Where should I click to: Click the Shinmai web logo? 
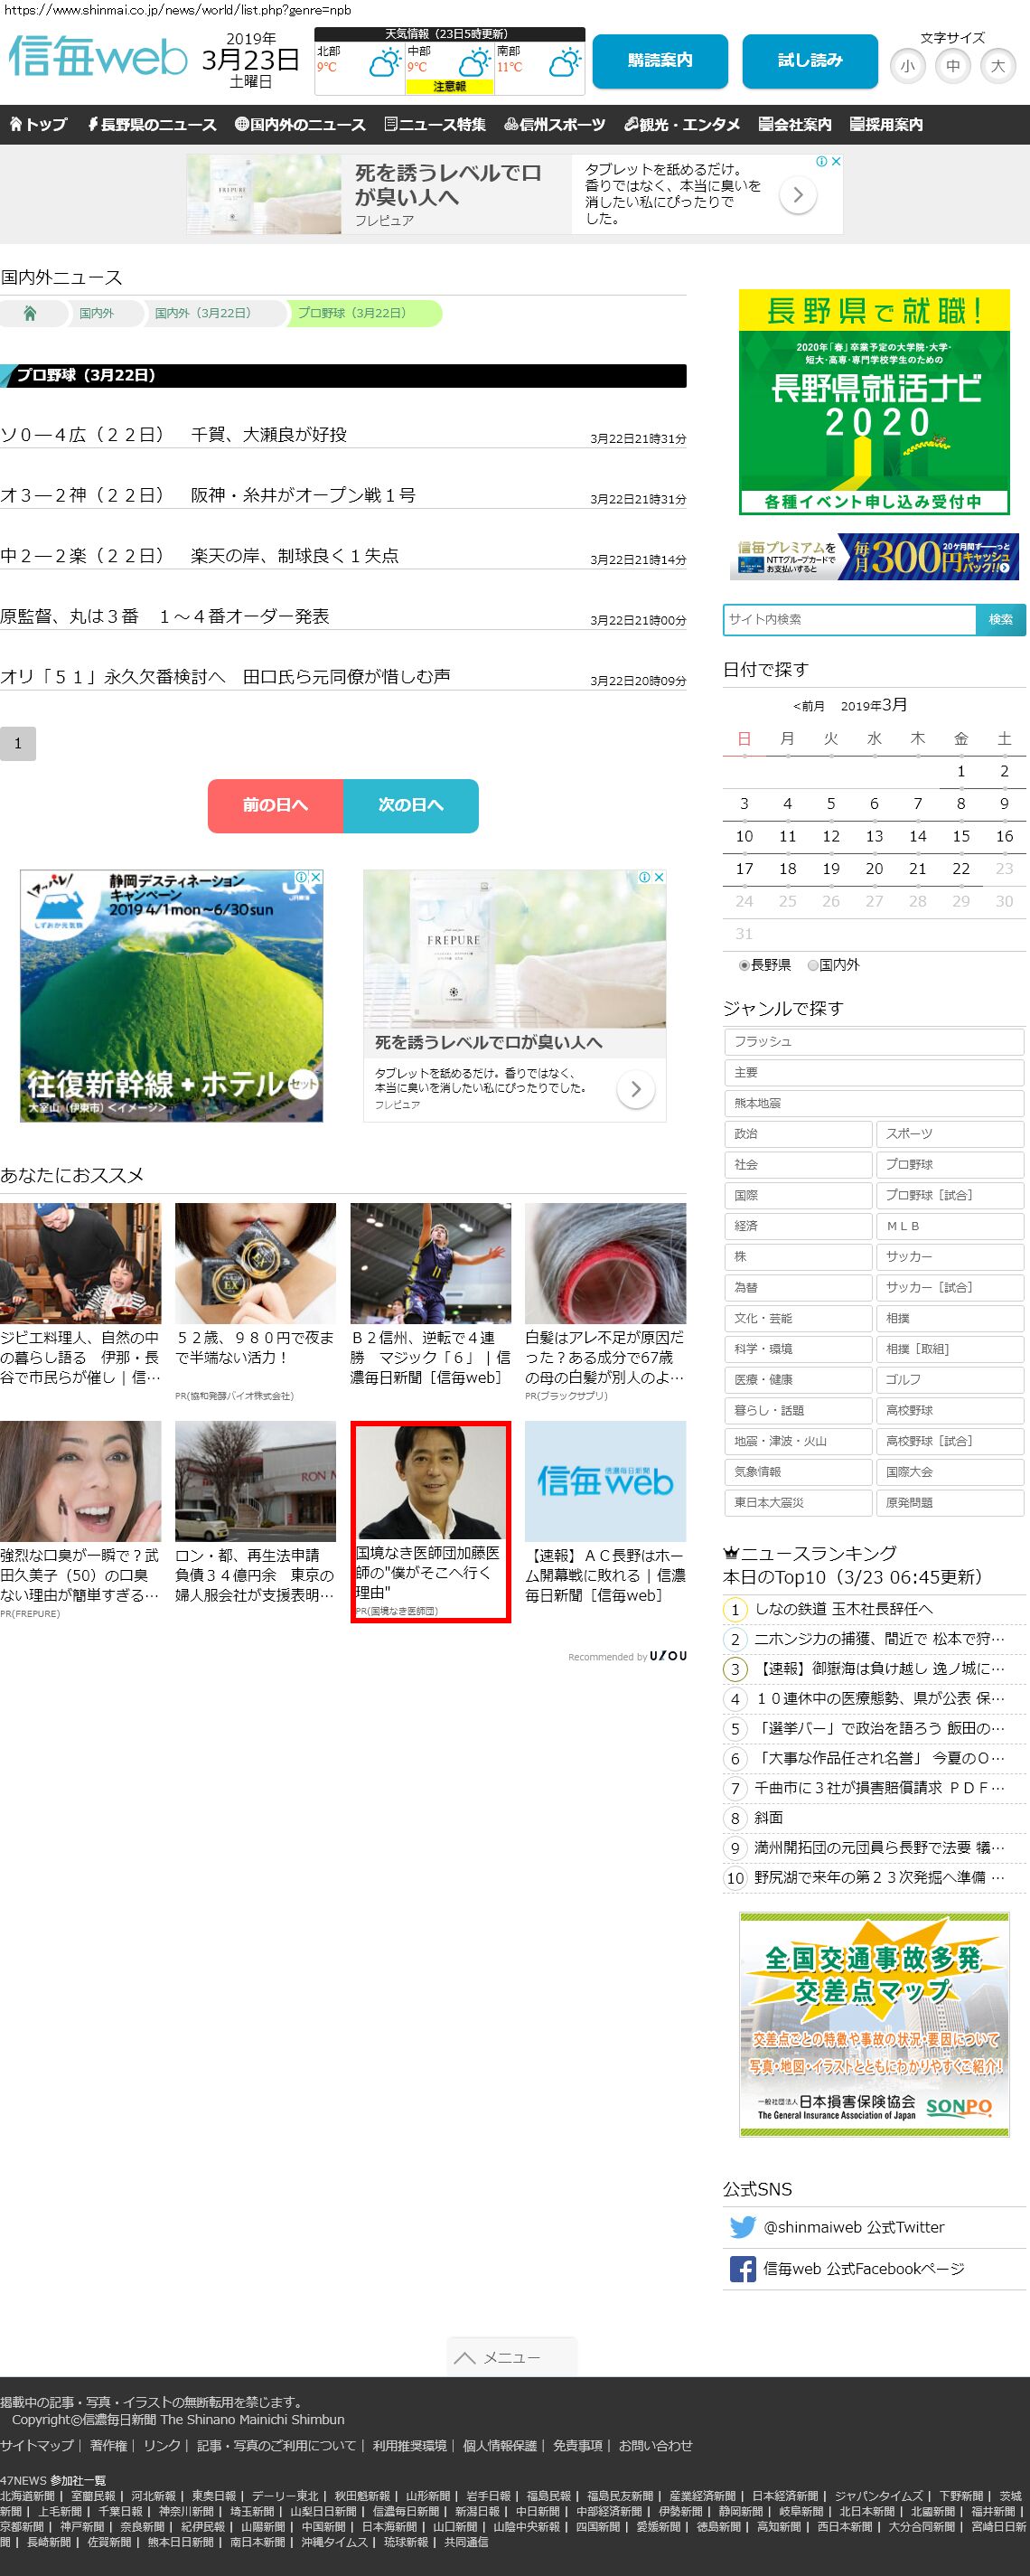(x=98, y=57)
